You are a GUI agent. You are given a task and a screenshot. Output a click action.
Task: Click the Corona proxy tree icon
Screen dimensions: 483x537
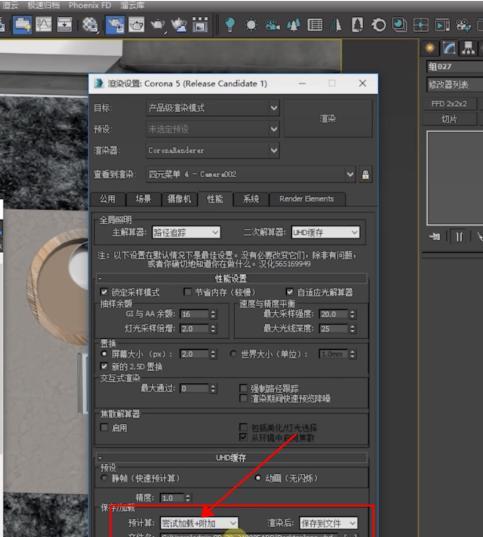coord(357,25)
